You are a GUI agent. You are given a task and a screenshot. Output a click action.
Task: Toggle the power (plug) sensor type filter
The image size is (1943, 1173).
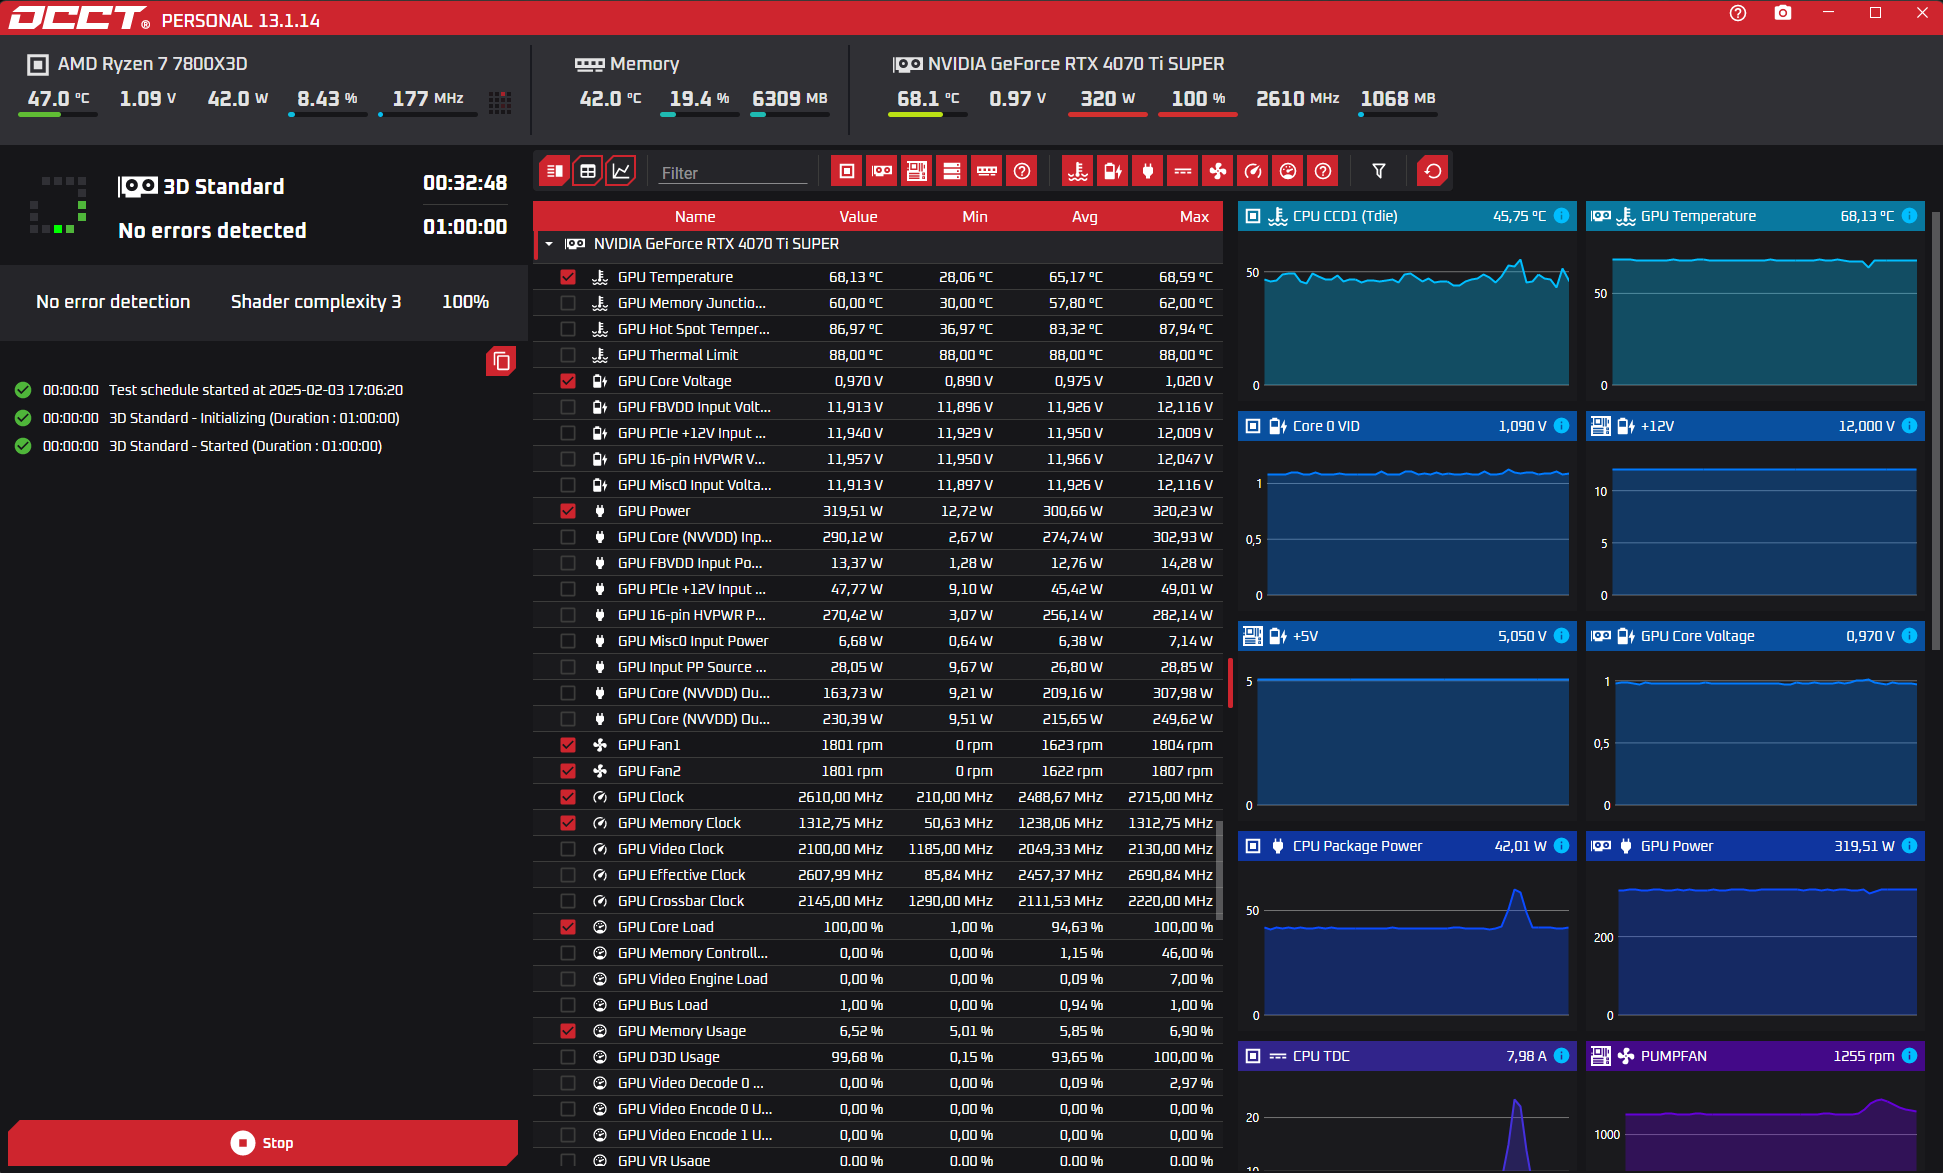(1147, 171)
